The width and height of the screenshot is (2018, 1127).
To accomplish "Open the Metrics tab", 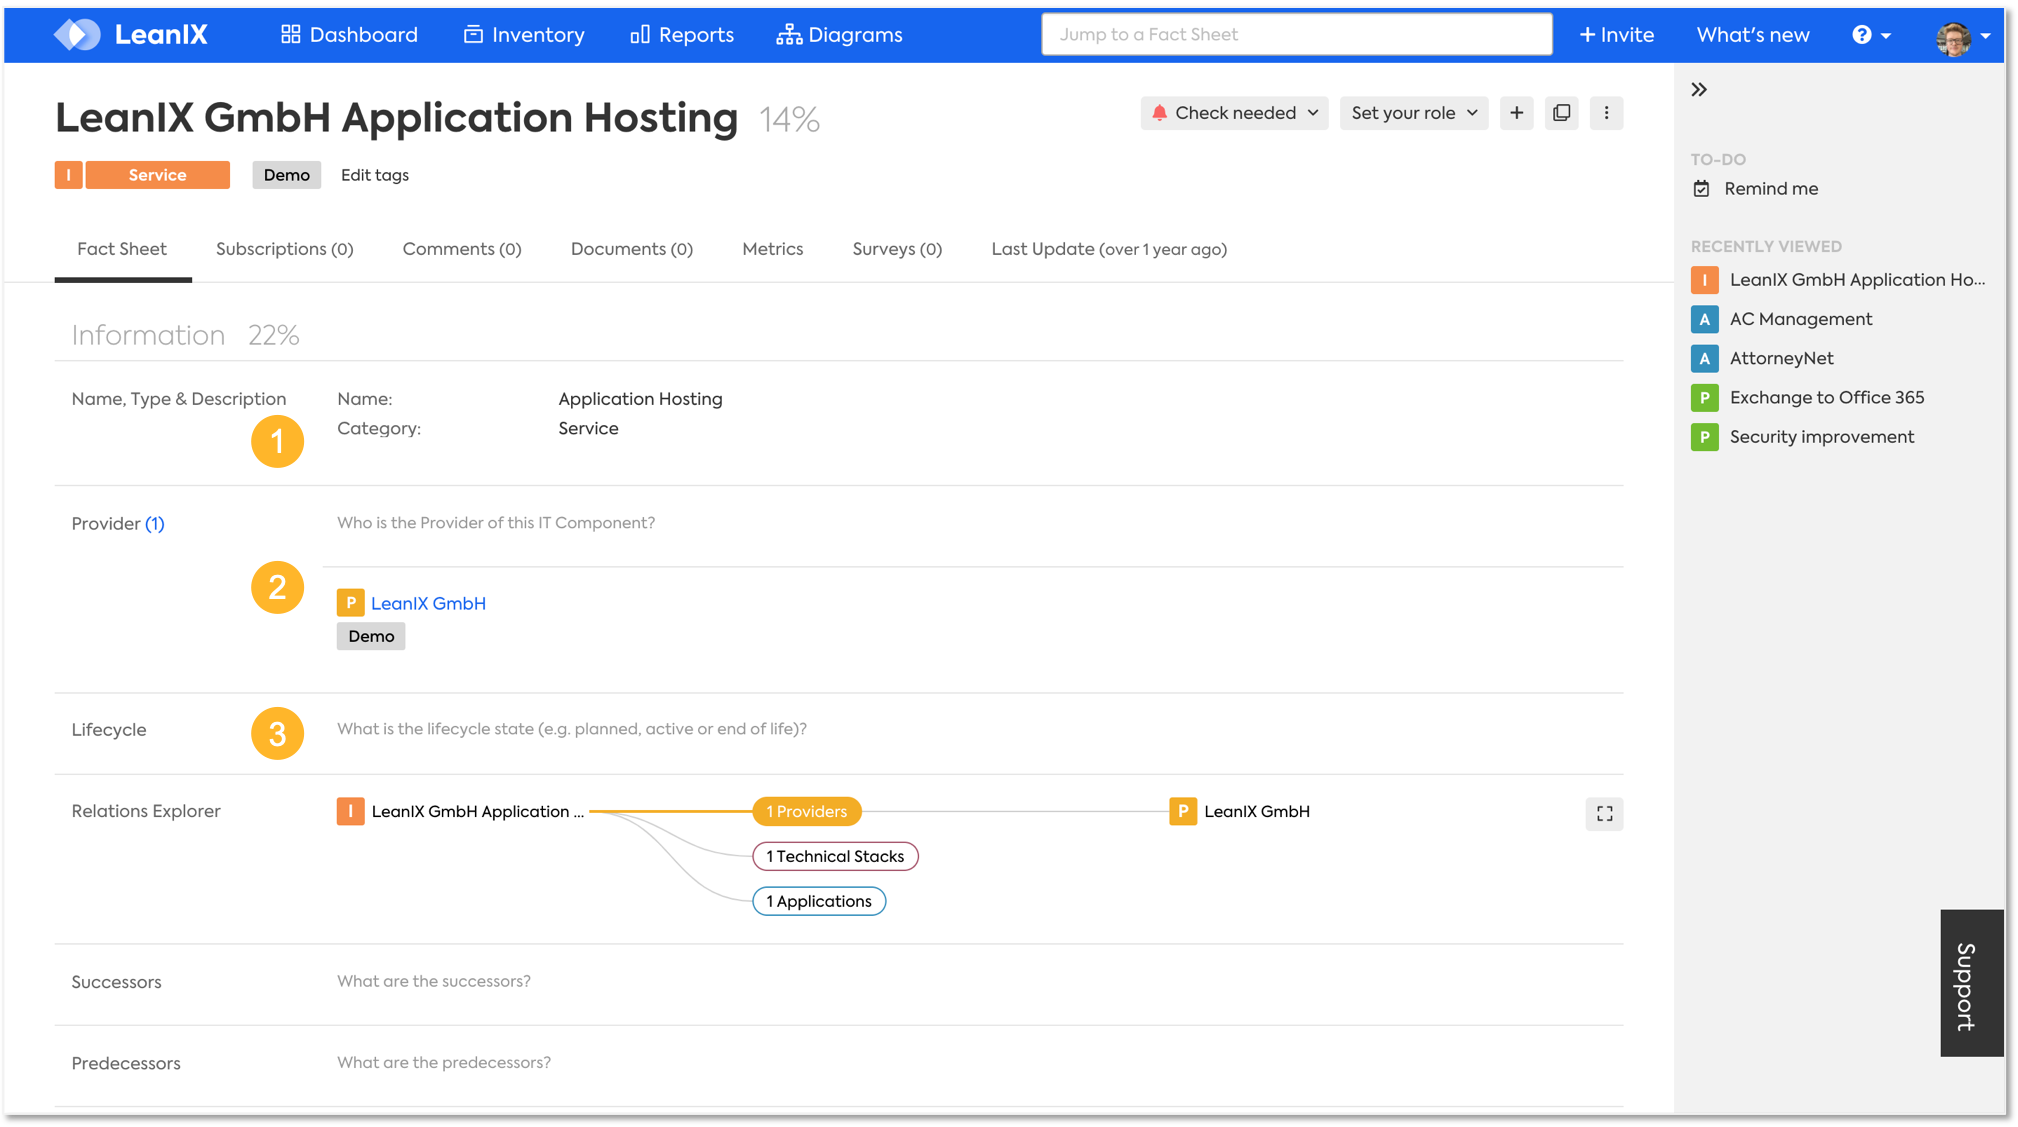I will click(772, 249).
